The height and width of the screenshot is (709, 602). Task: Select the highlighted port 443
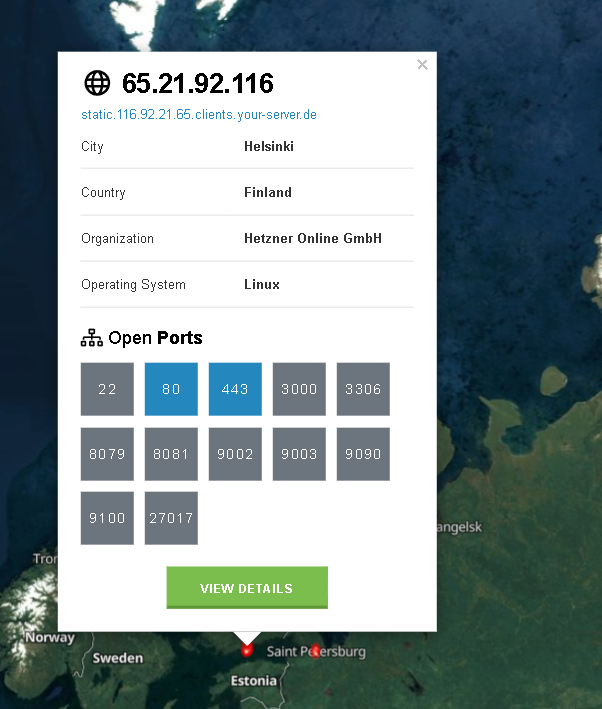tap(235, 389)
